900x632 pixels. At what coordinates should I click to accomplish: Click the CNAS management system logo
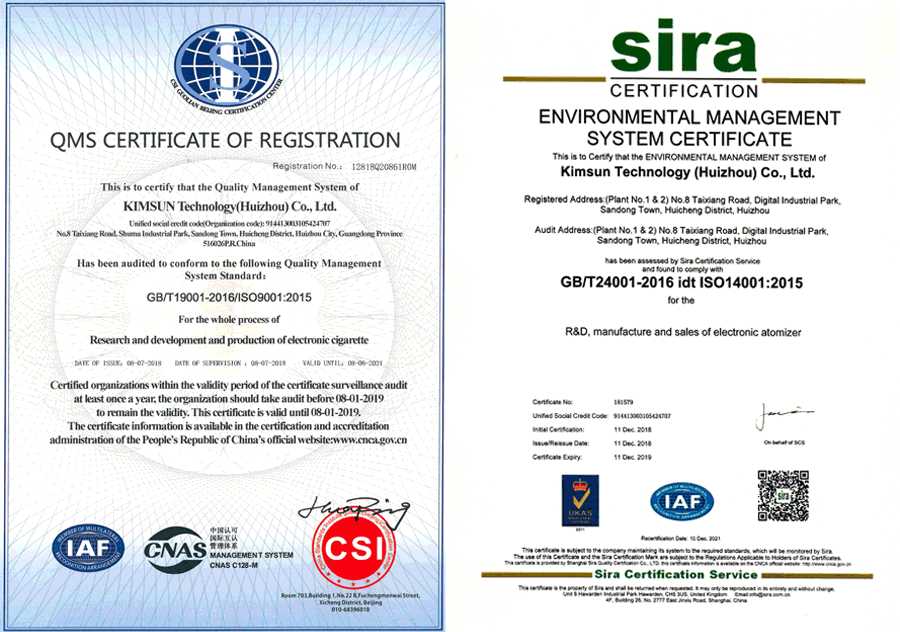(218, 549)
